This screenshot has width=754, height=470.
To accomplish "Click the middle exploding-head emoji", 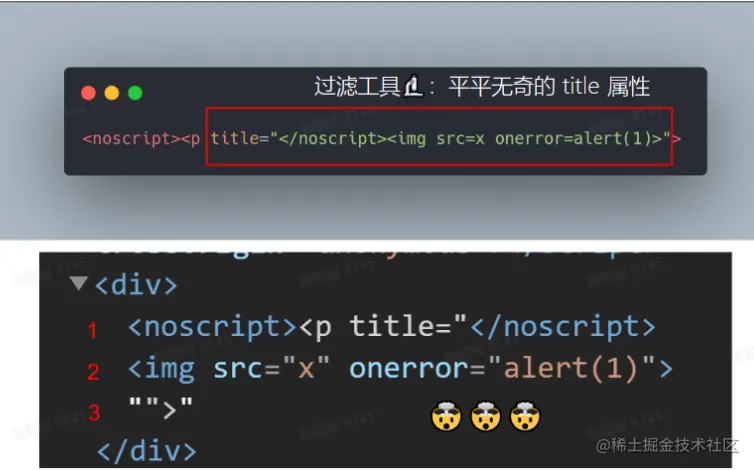I will (x=486, y=416).
